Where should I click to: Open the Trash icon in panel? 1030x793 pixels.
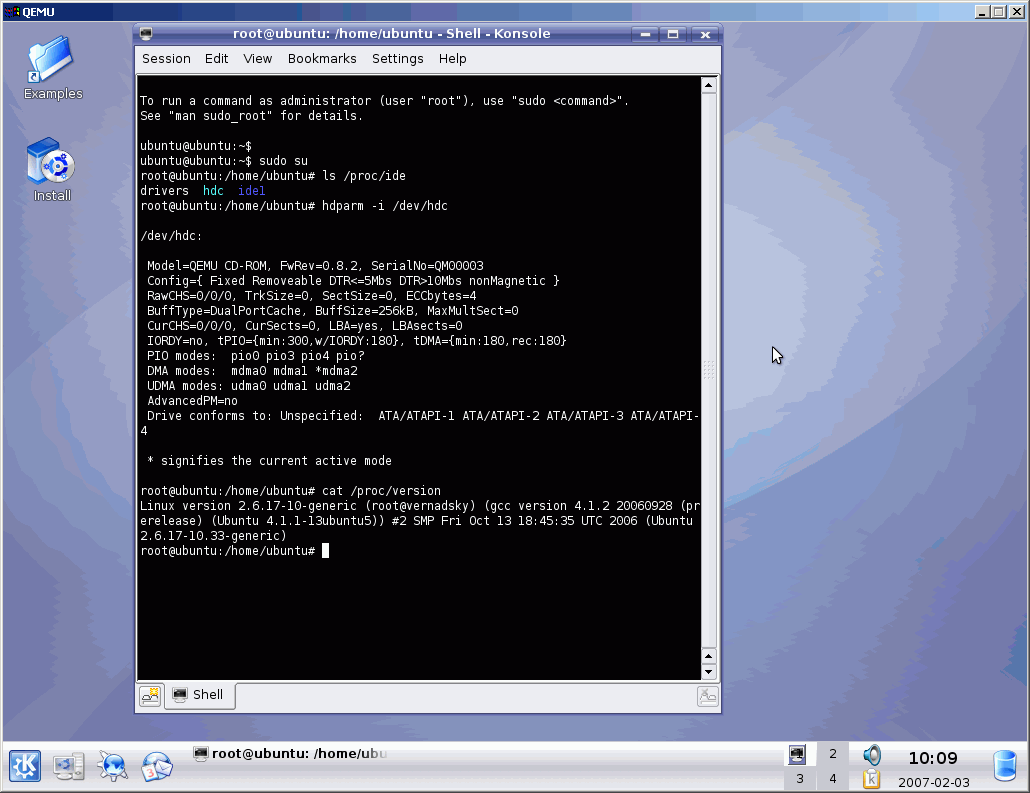coord(1005,766)
